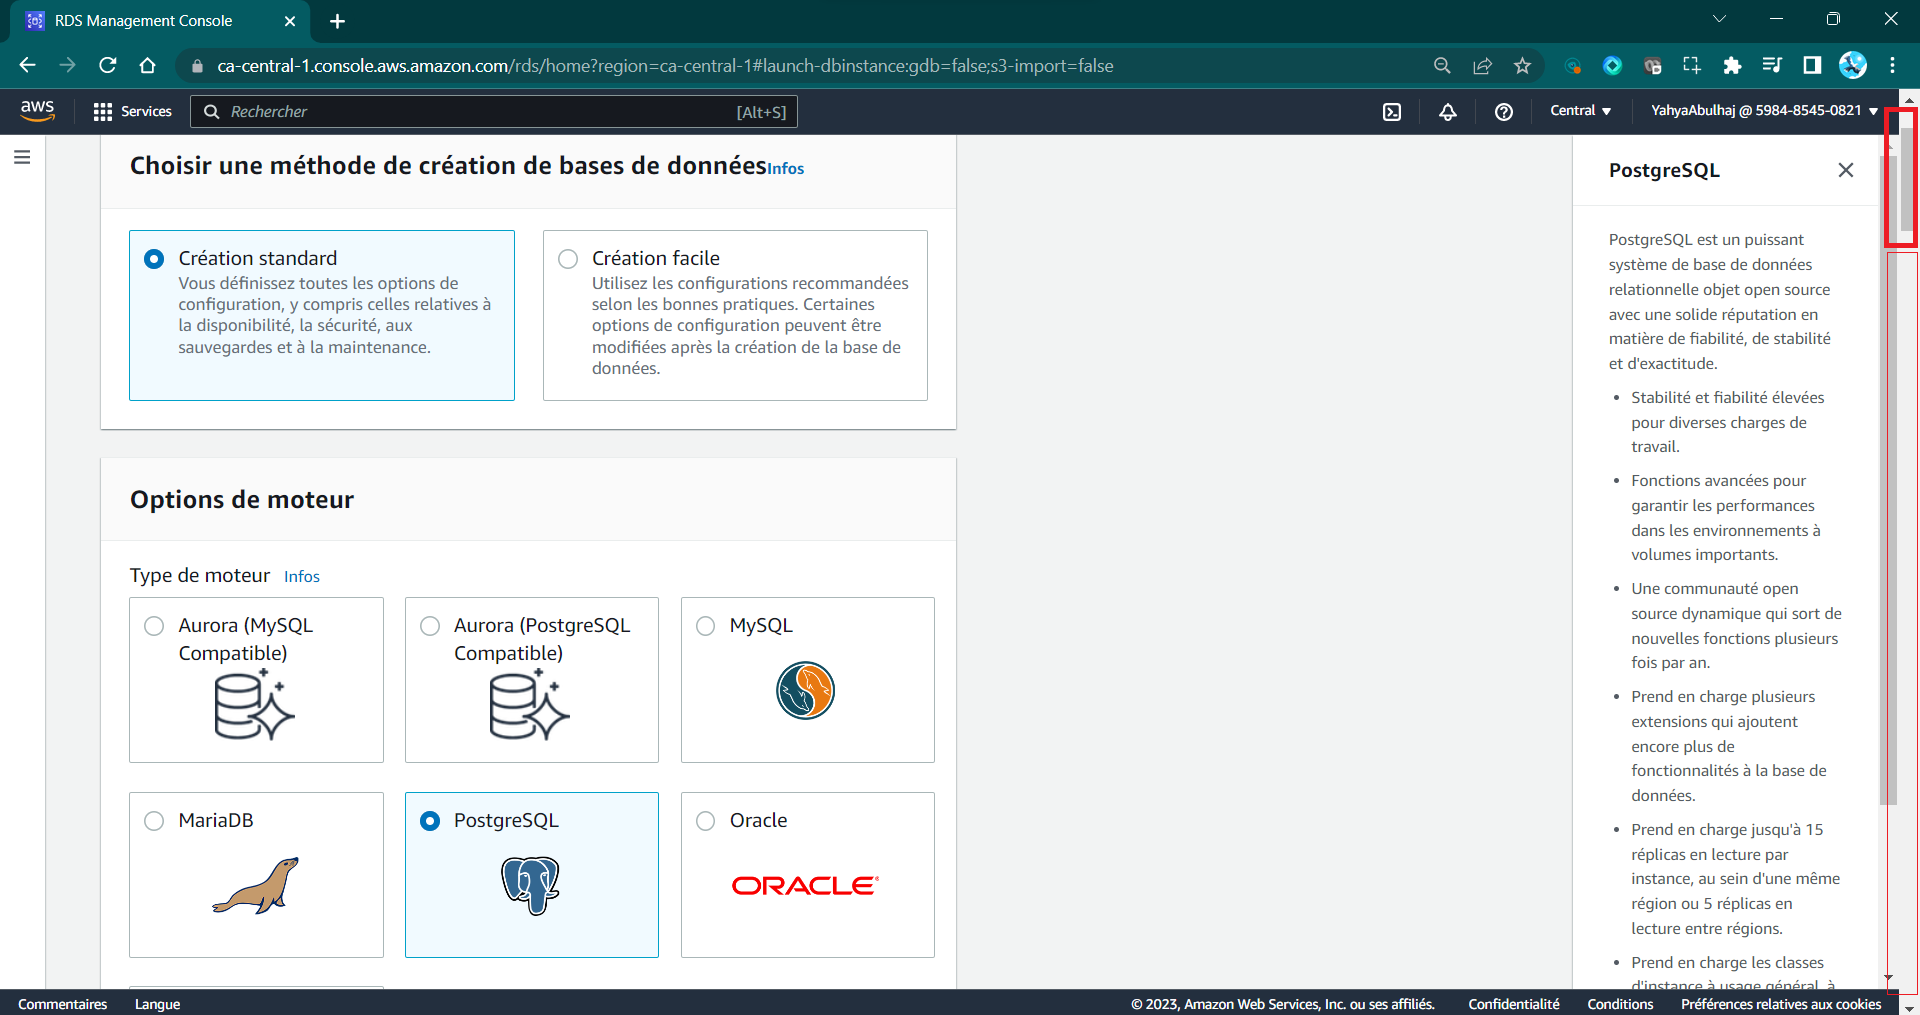Open Chrome profile avatar
The image size is (1920, 1015).
coord(1853,65)
